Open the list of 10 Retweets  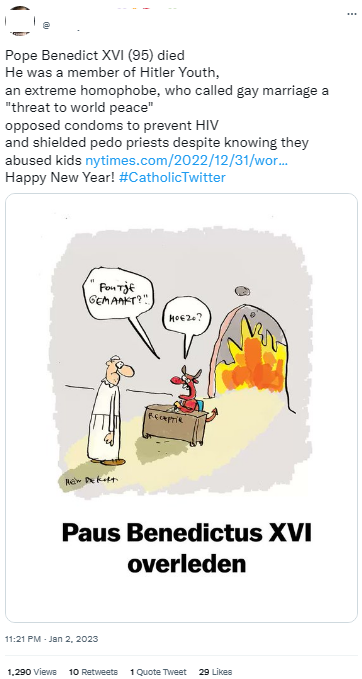pos(93,672)
